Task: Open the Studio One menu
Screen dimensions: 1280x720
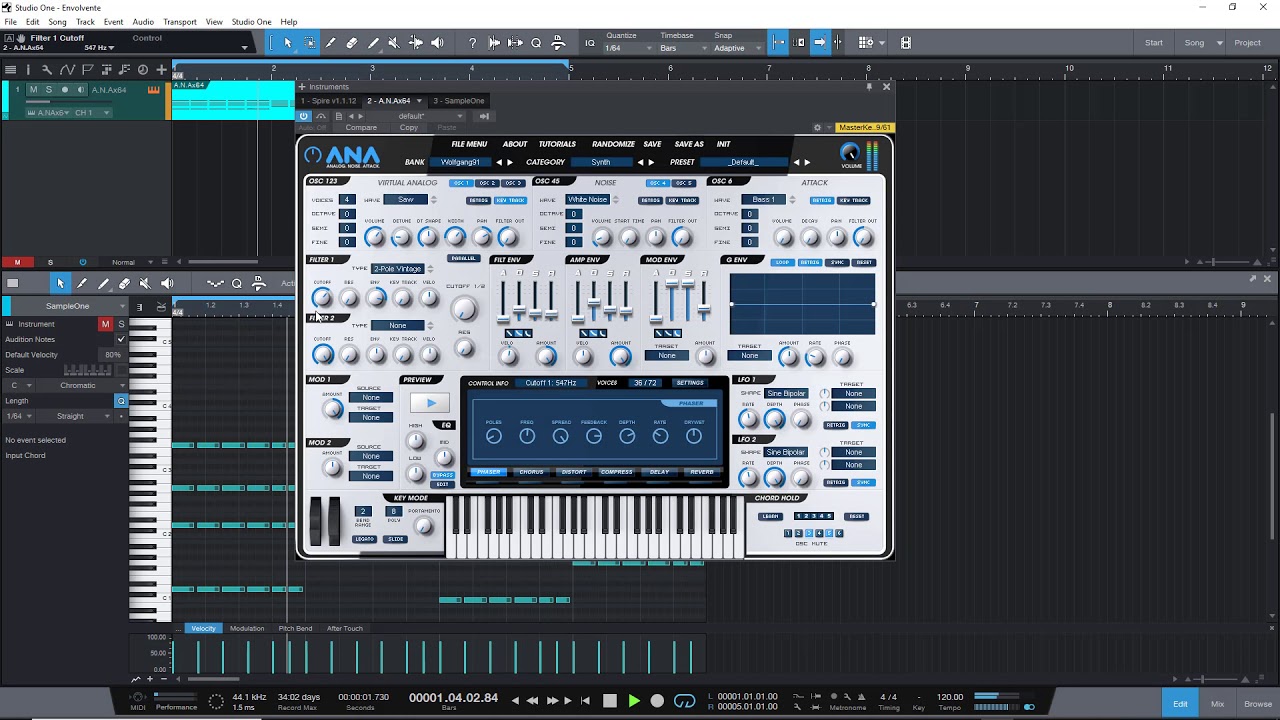Action: (x=251, y=22)
